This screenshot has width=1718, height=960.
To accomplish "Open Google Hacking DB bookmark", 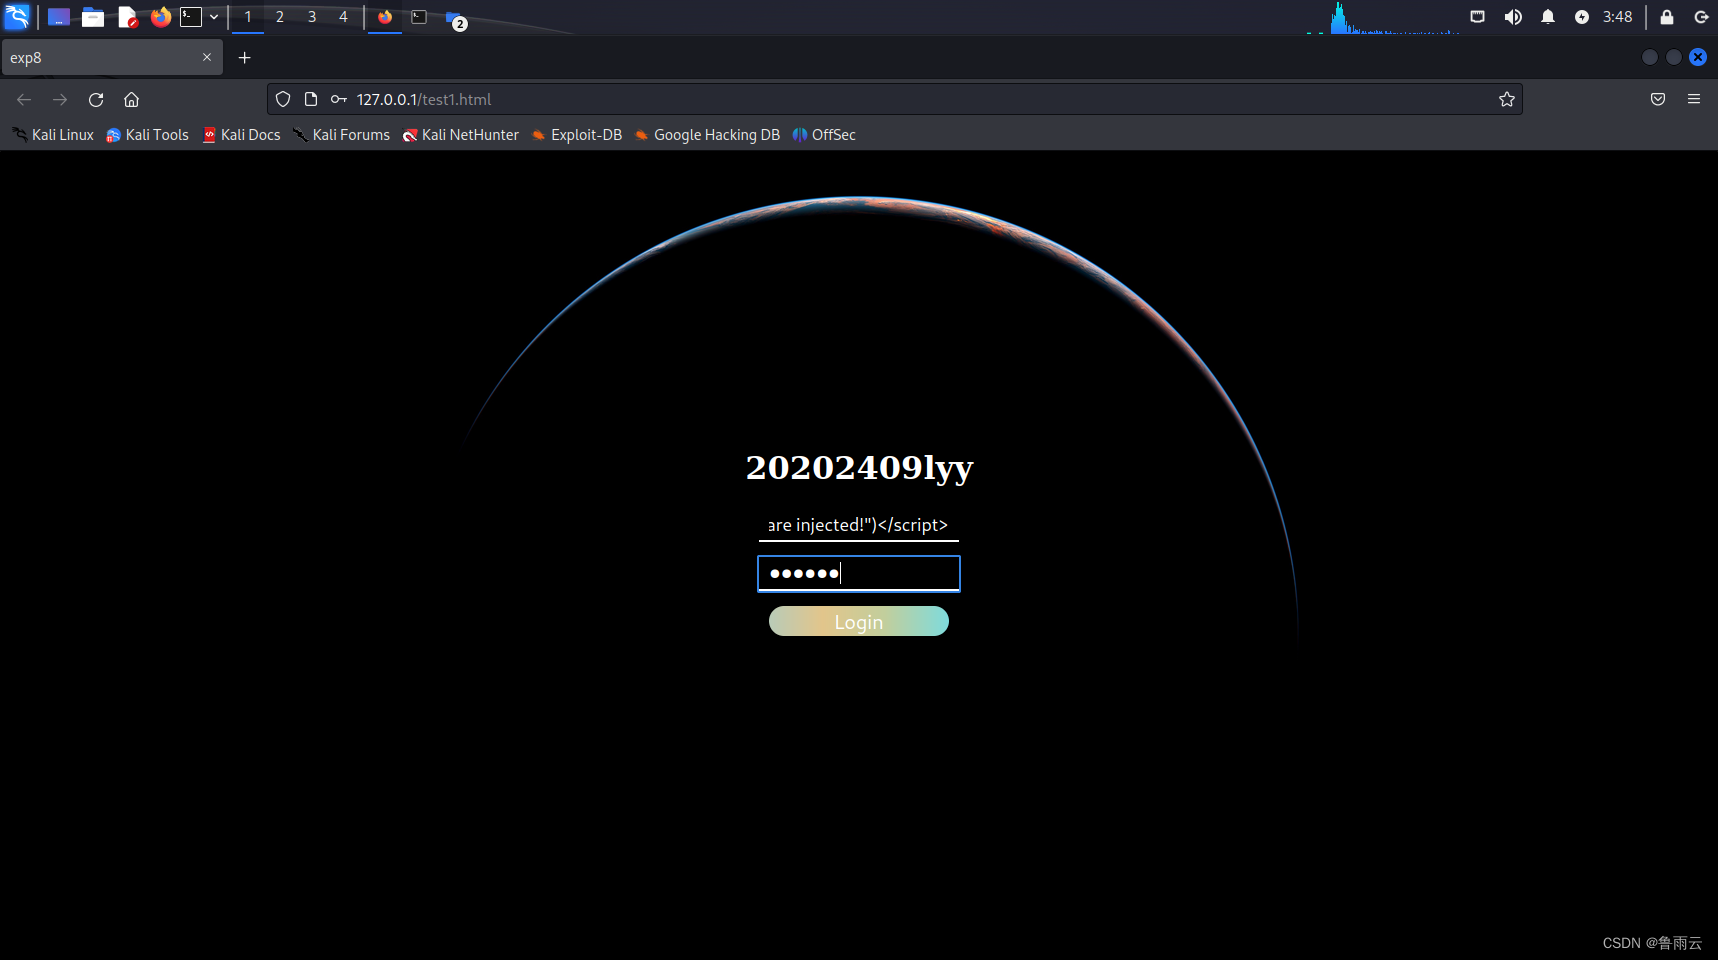I will coord(708,135).
